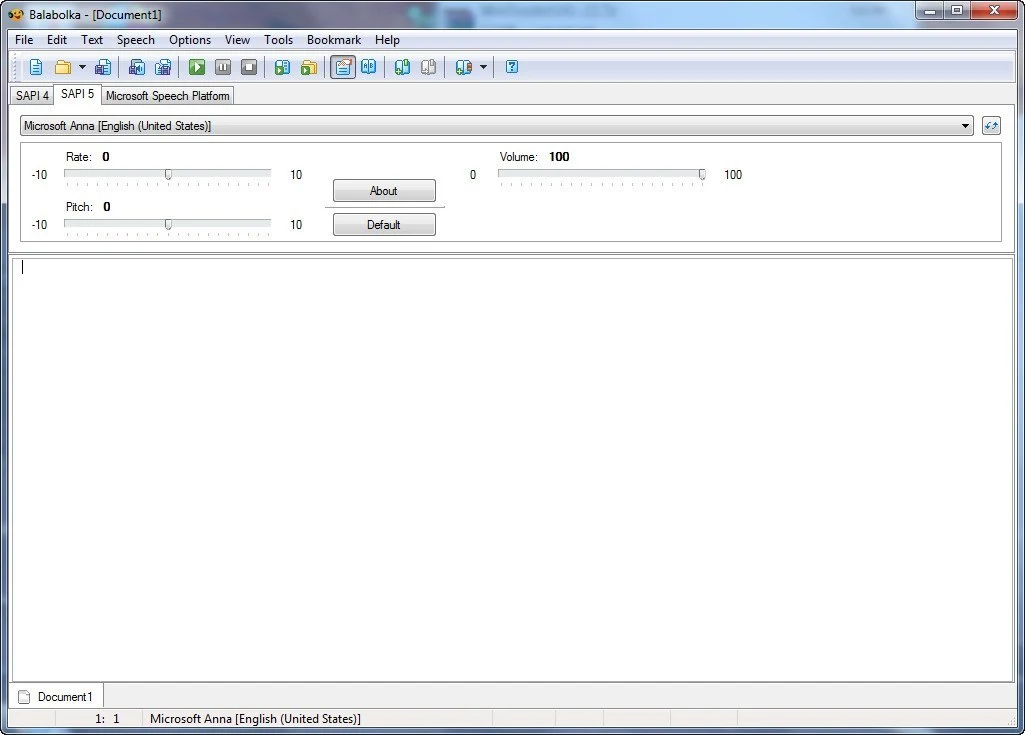The image size is (1025, 735).
Task: Expand the recent files arrow beside Open
Action: click(82, 67)
